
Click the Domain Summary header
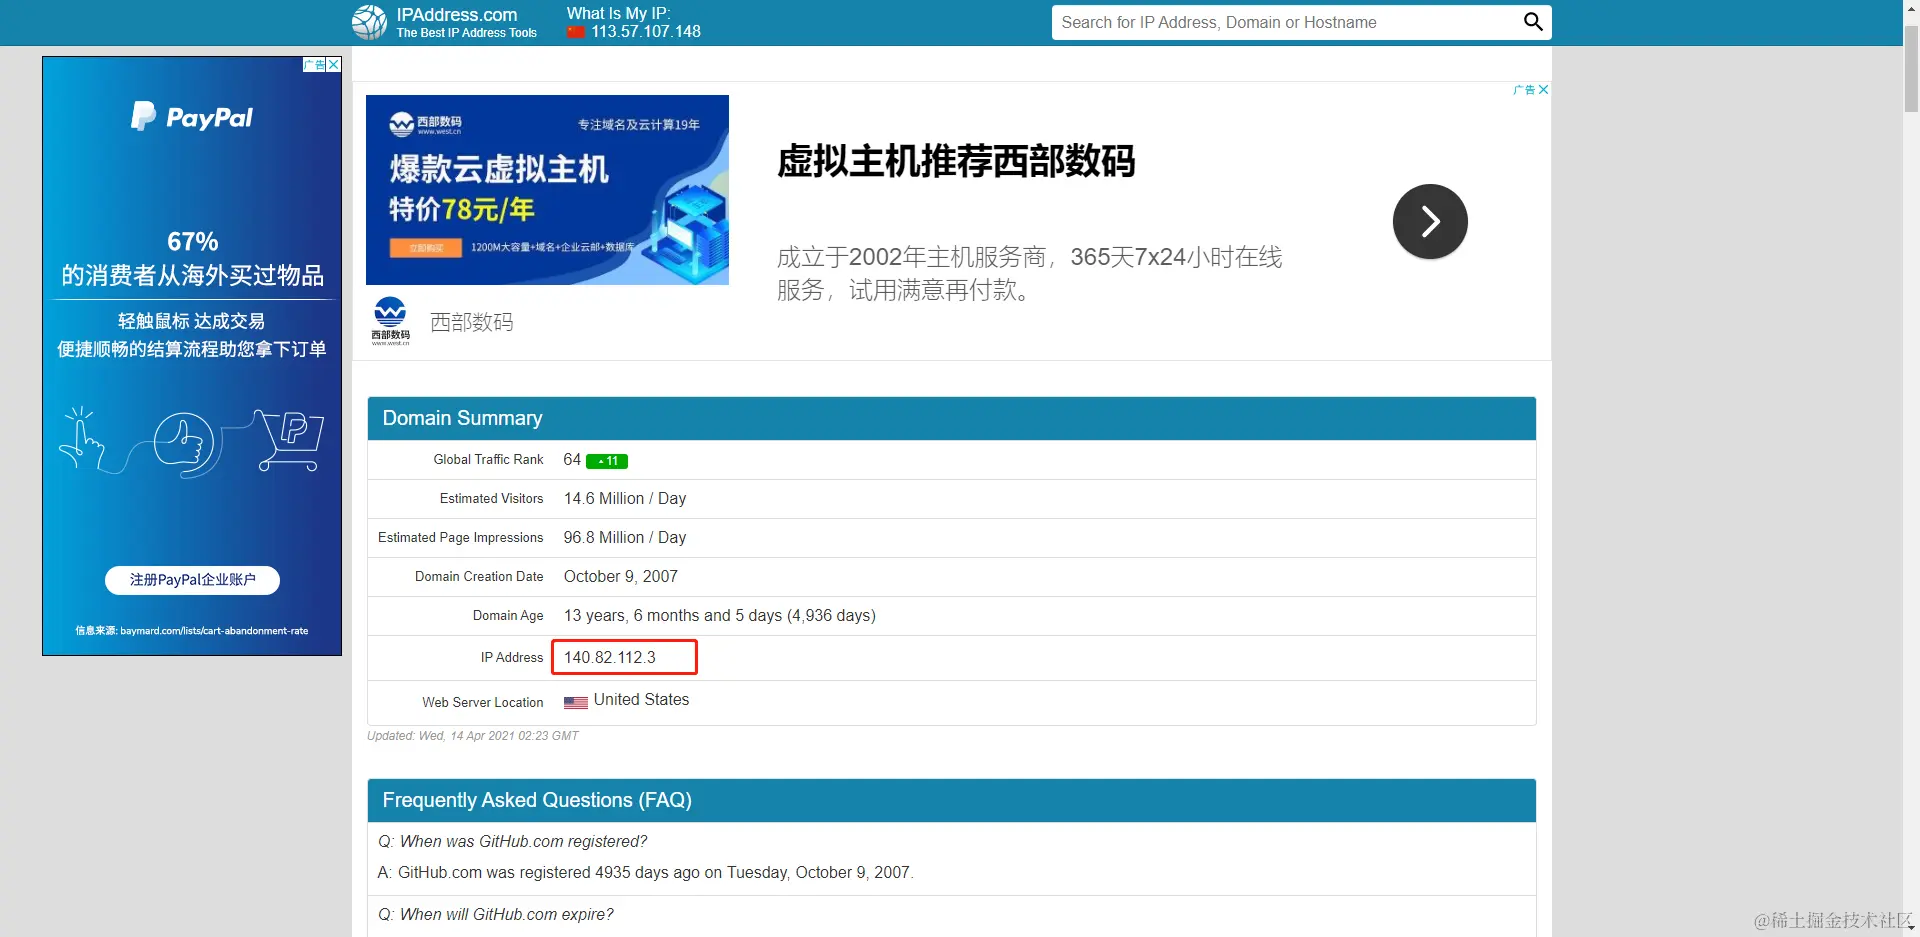click(x=952, y=418)
